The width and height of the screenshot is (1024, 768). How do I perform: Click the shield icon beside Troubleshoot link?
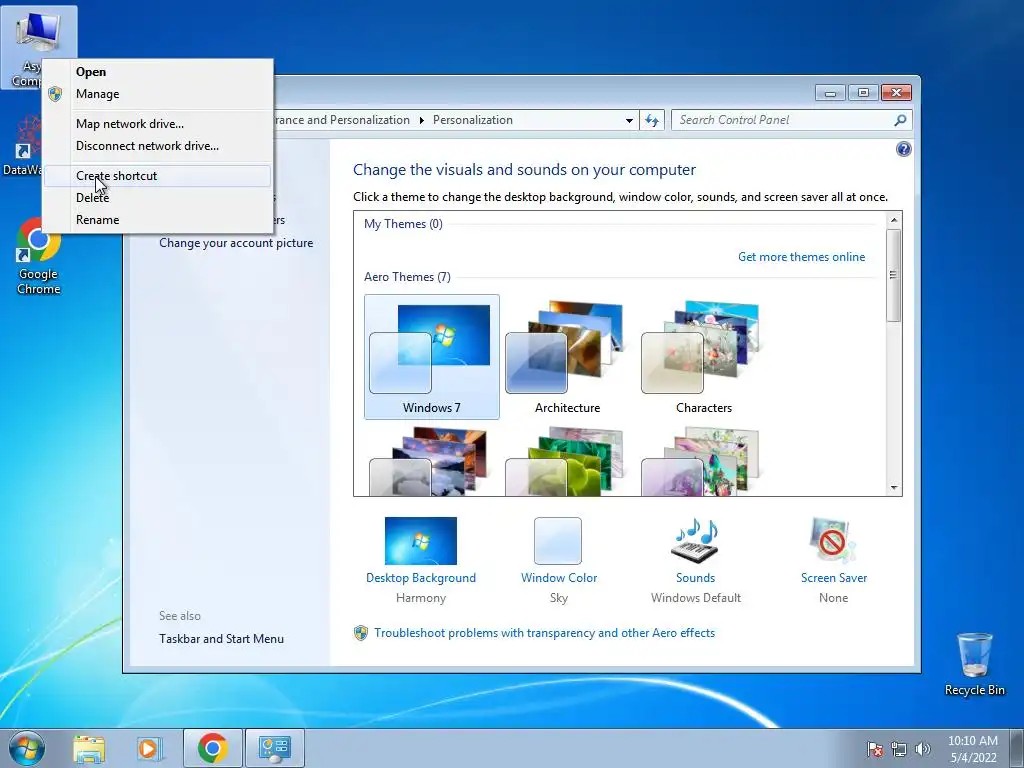point(360,633)
